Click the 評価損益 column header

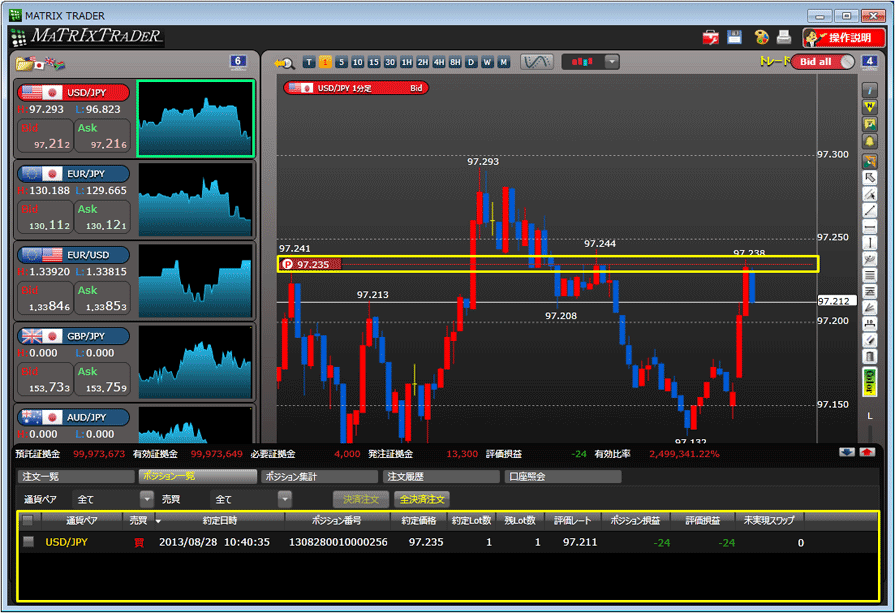(x=702, y=521)
